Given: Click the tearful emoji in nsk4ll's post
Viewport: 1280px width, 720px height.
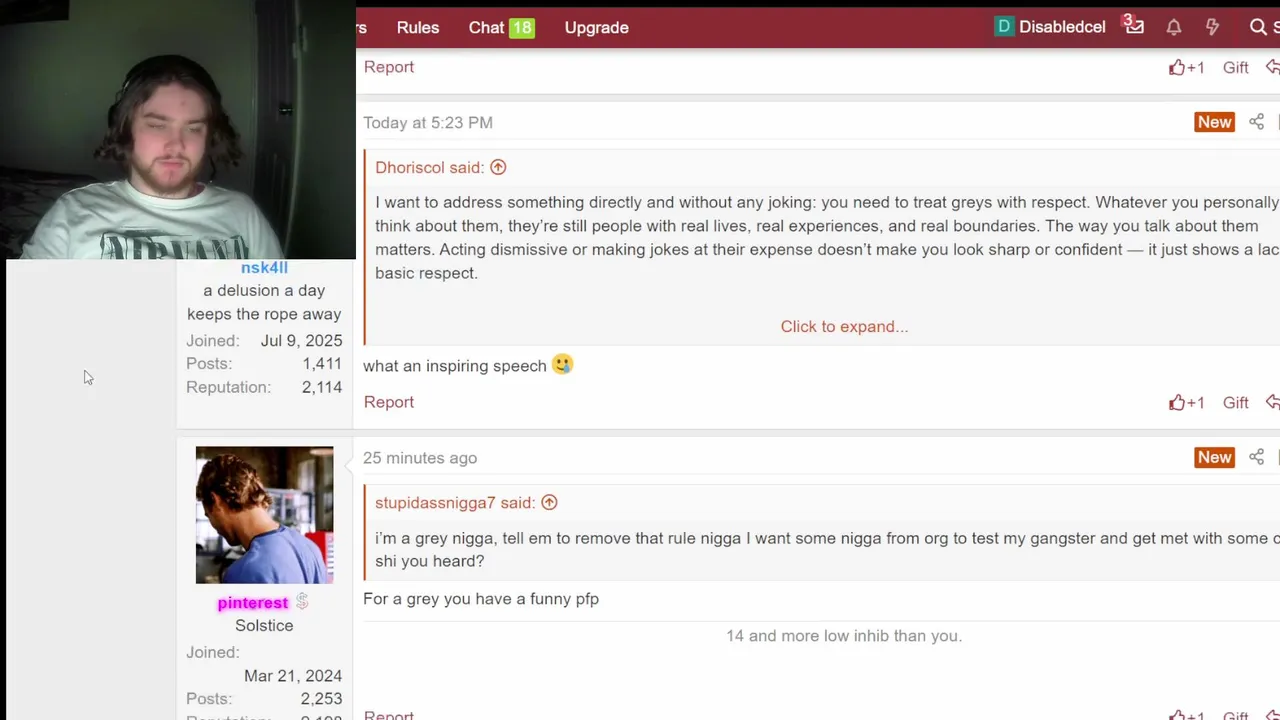Looking at the screenshot, I should (x=562, y=365).
